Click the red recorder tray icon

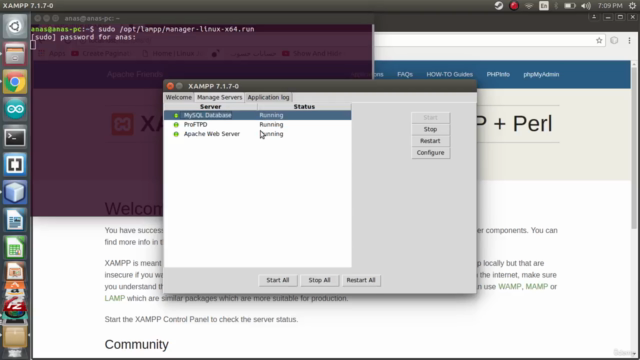(514, 6)
